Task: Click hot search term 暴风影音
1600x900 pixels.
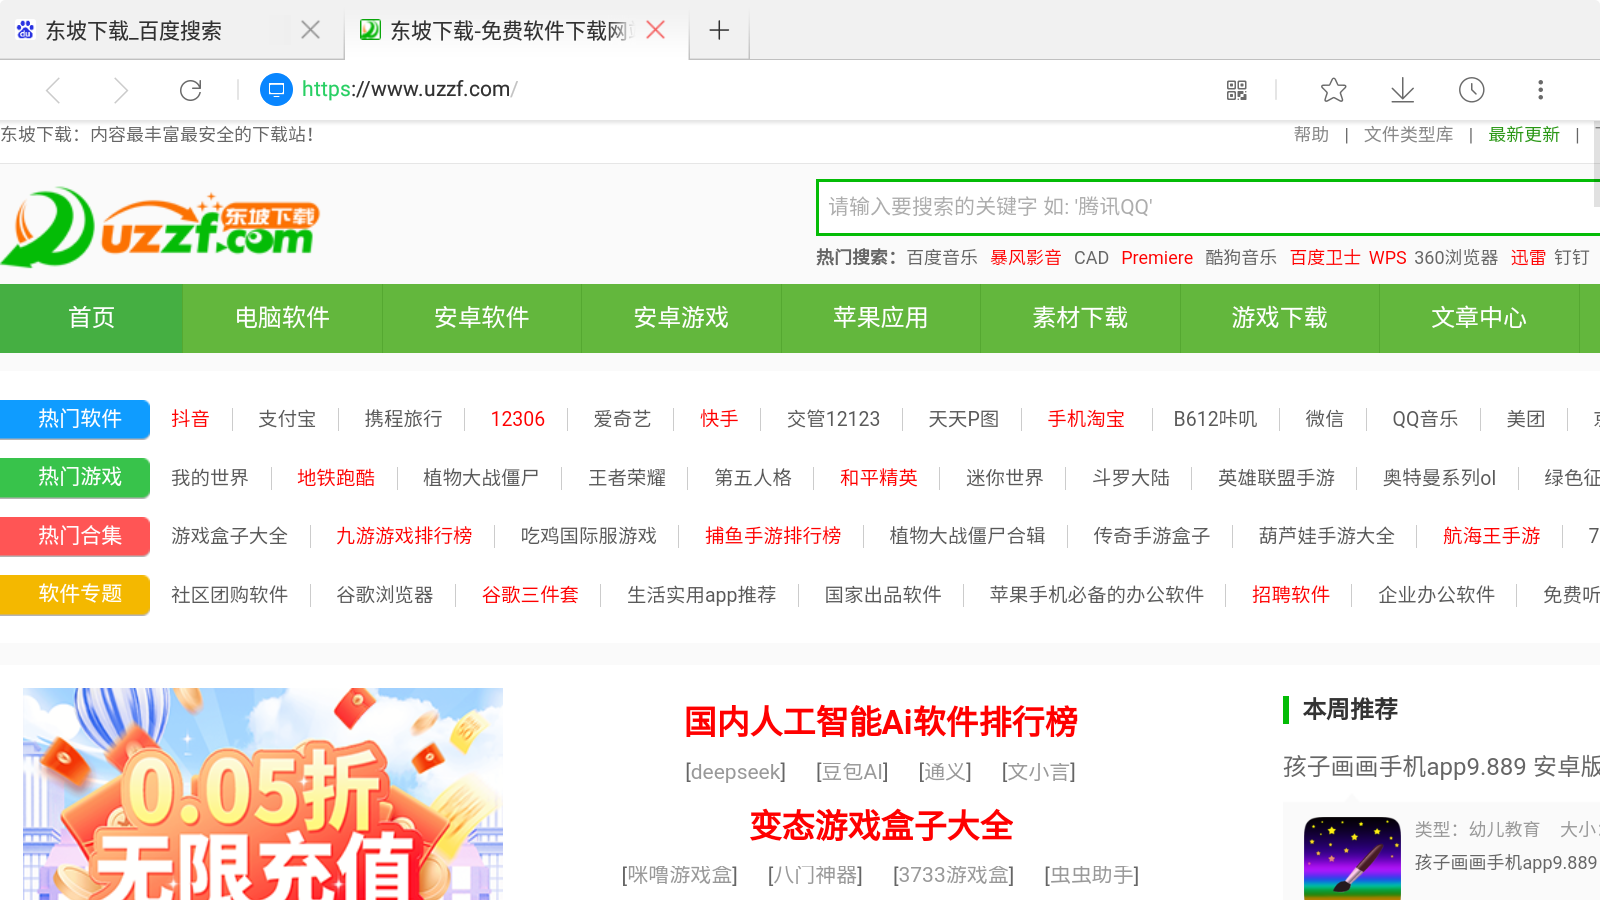Action: 1025,258
